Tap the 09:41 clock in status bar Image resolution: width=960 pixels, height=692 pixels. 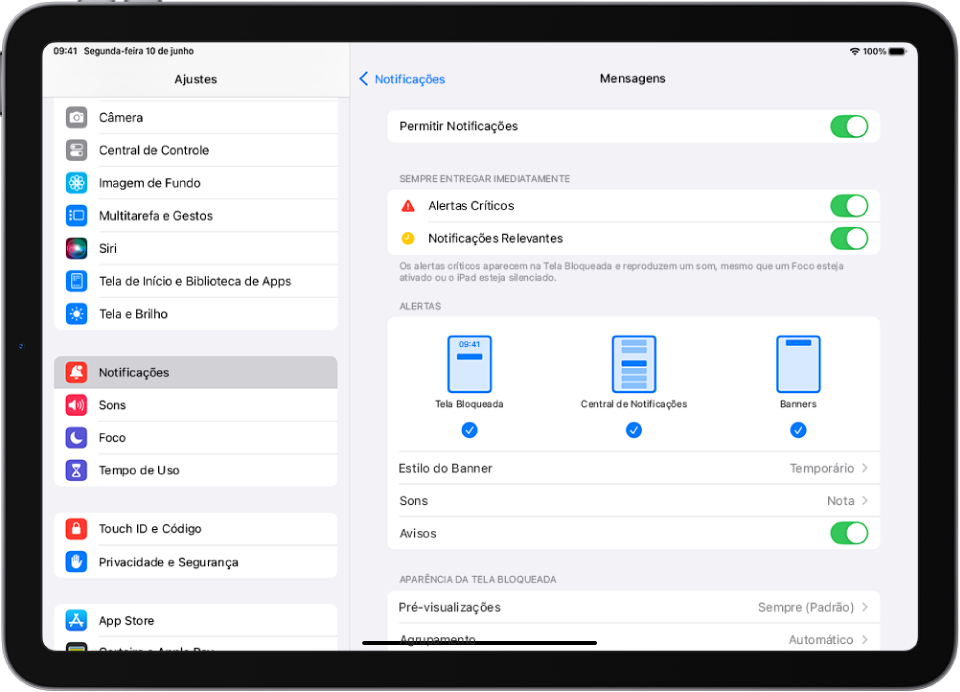point(66,51)
